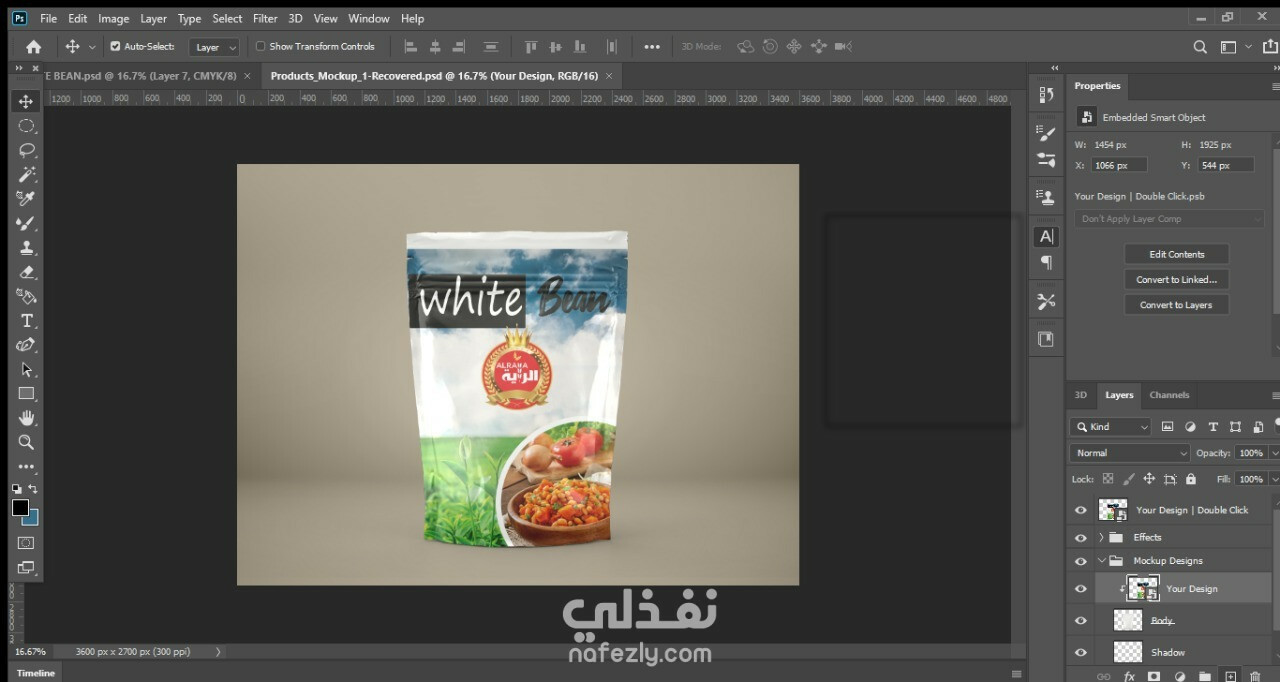
Task: Delete layer with trash icon
Action: point(1256,676)
